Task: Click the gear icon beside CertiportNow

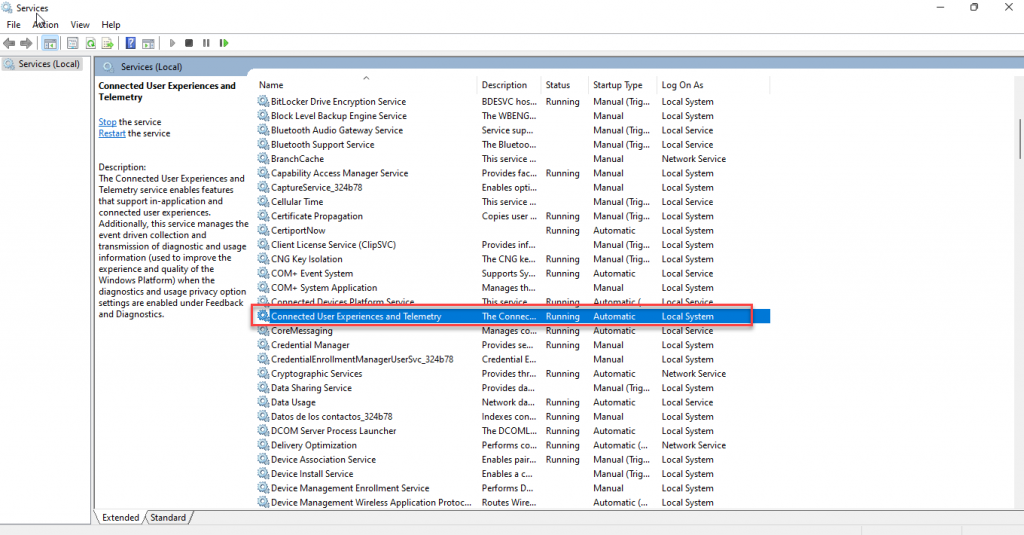Action: (263, 231)
